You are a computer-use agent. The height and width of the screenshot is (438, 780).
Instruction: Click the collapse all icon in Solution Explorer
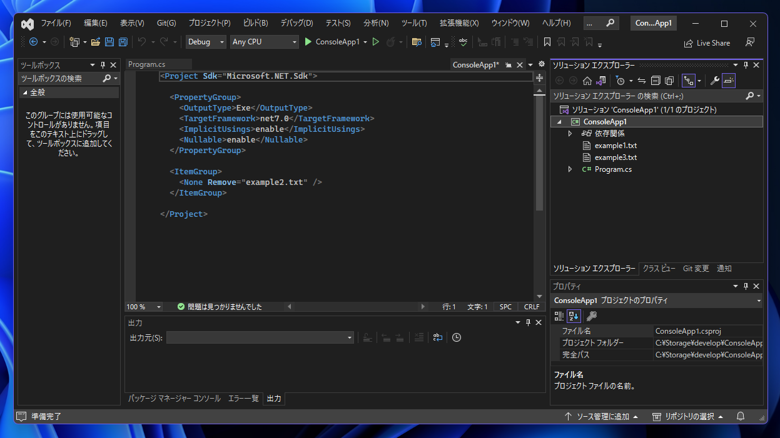[656, 81]
